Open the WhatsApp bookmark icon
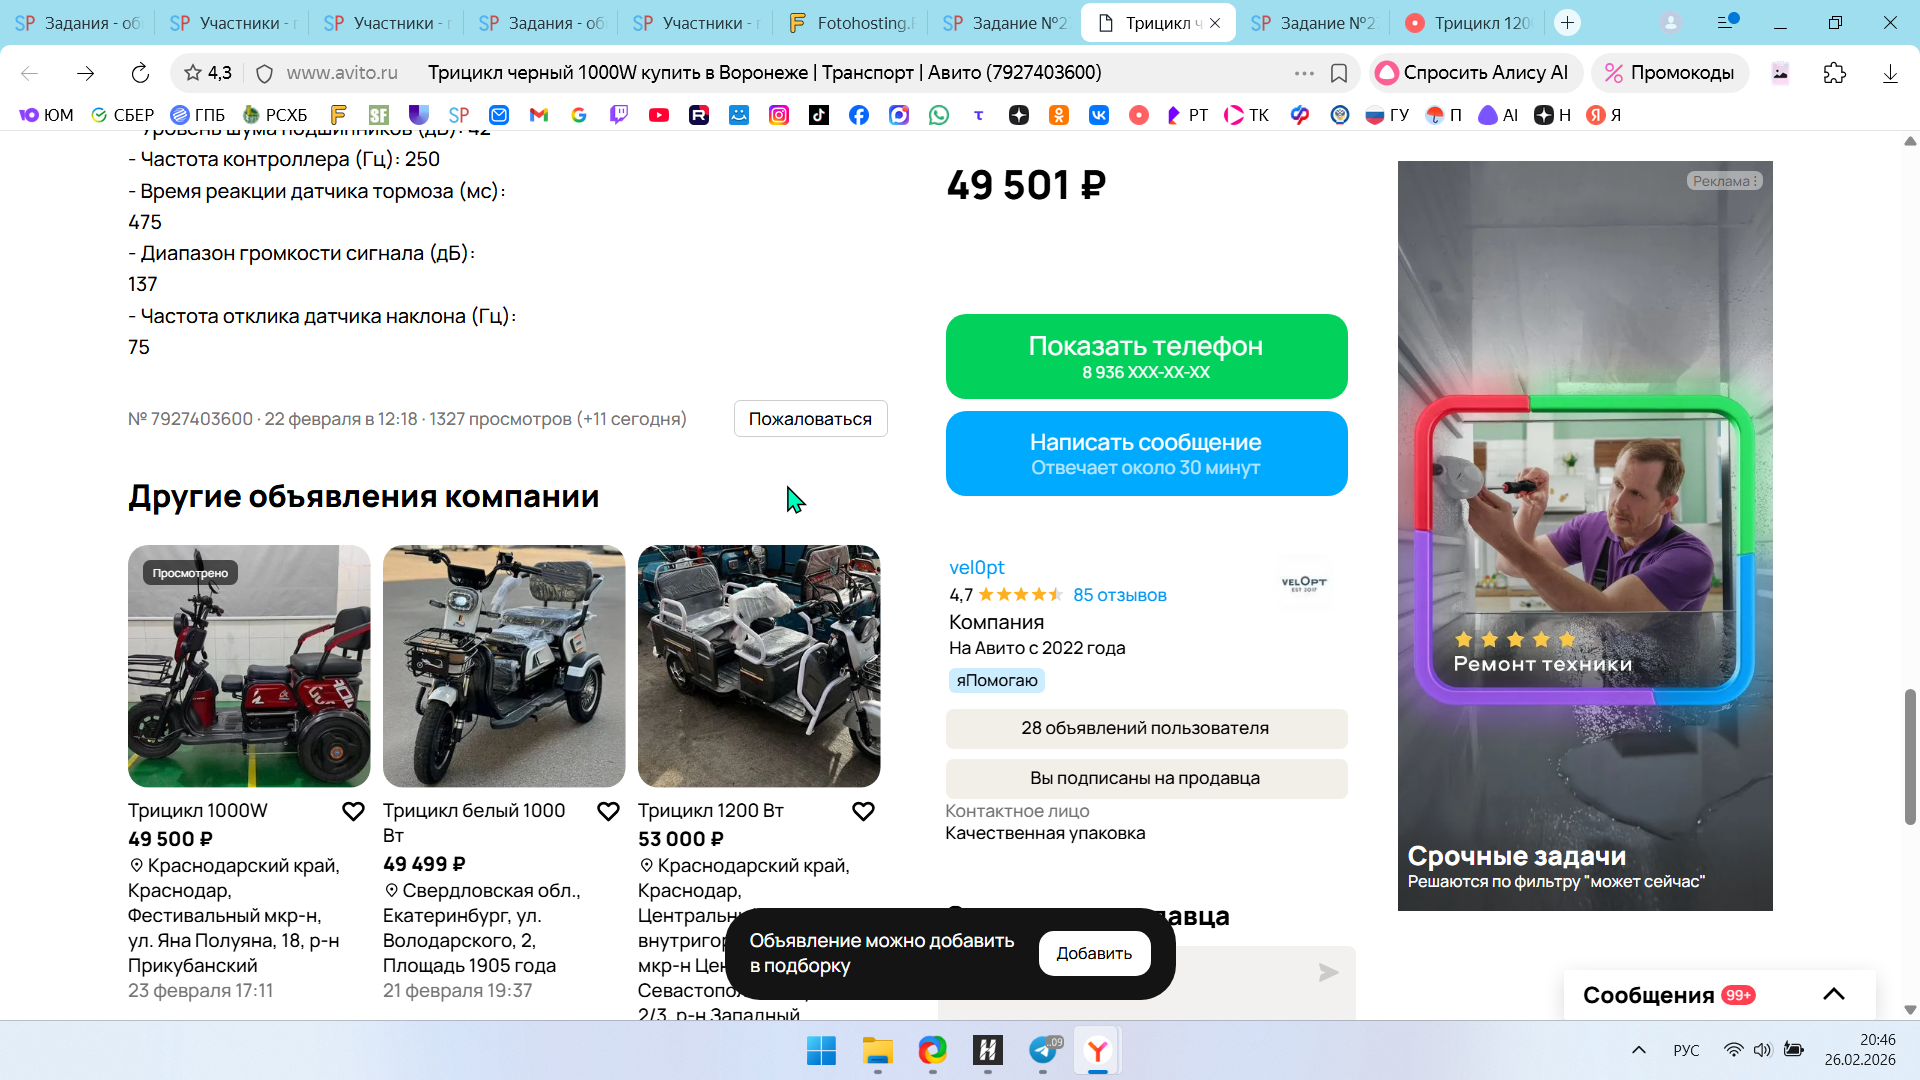Screen dimensions: 1920x1080 coord(939,115)
